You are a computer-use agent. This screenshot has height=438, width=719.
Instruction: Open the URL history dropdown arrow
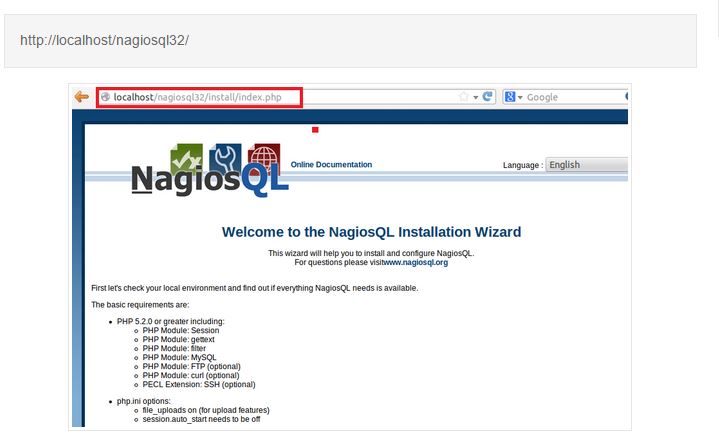(x=475, y=98)
